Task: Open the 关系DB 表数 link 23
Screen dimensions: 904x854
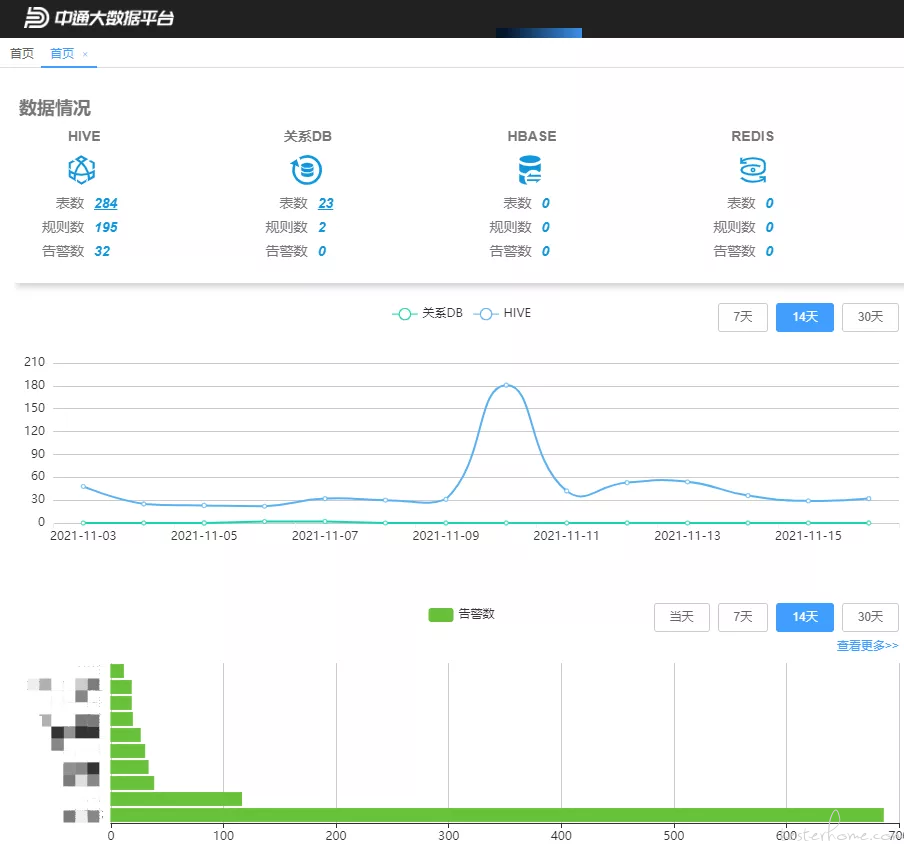Action: [x=326, y=204]
